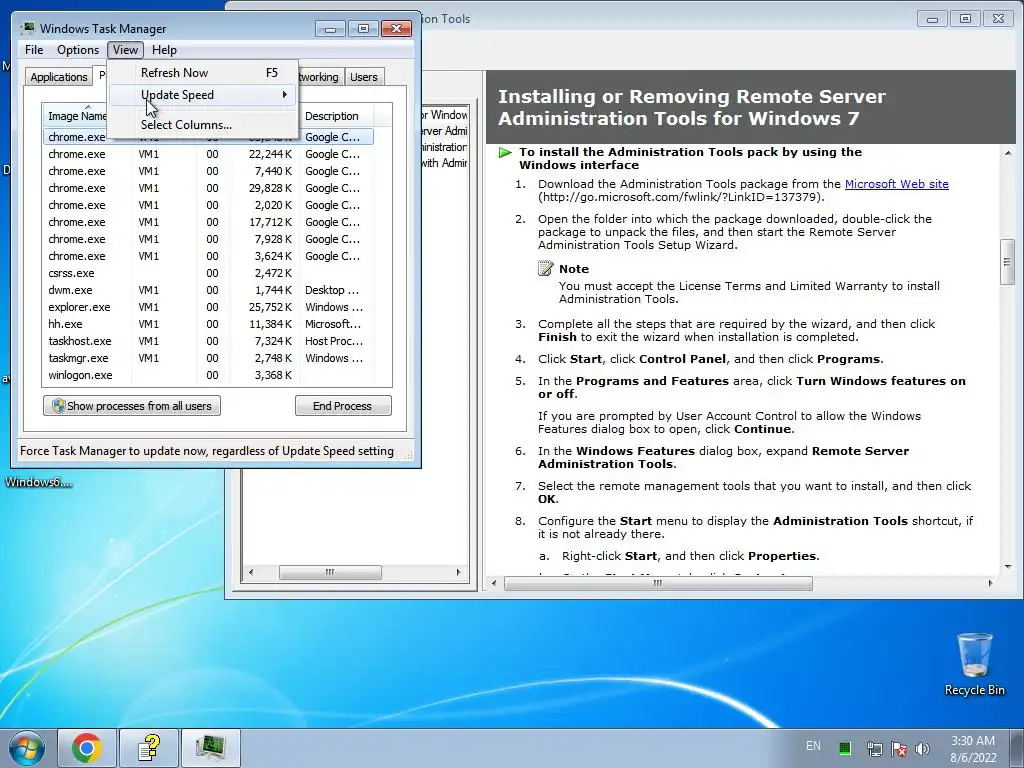Screen dimensions: 1024x768
Task: Maximize the help window
Action: point(965,19)
